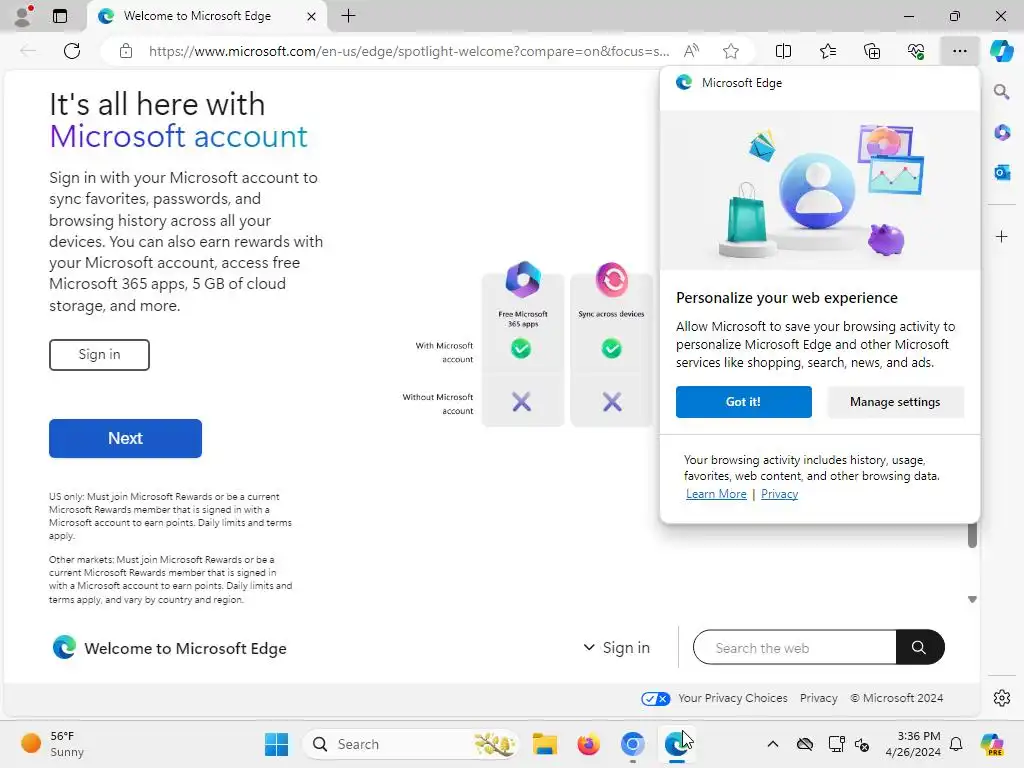View site information lock icon
Viewport: 1024px width, 768px height.
(126, 51)
